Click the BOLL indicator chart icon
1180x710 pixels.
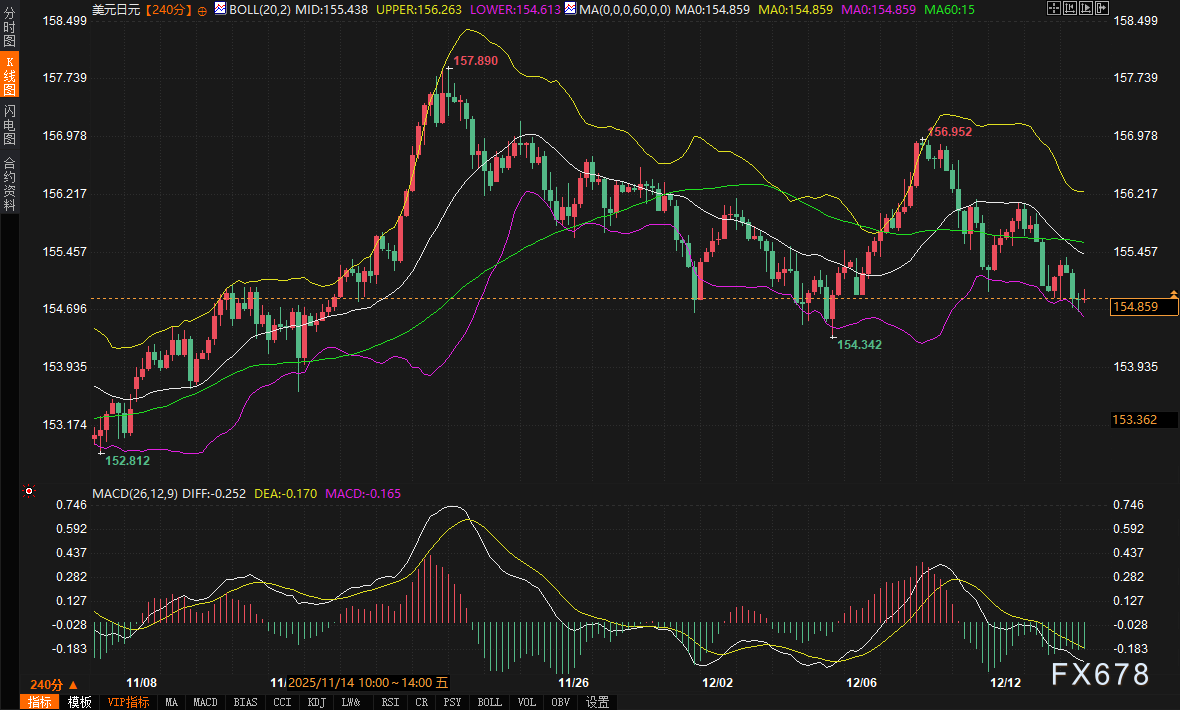coord(220,9)
